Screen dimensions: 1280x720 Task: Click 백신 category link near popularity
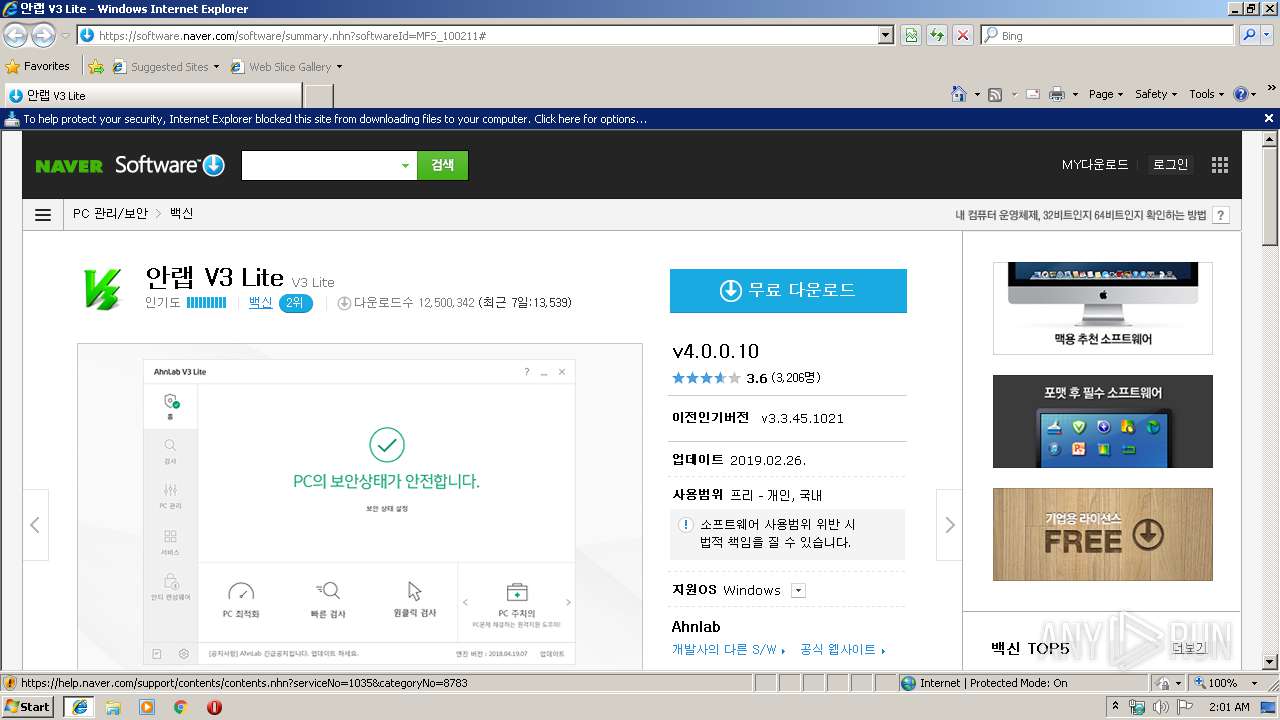click(x=260, y=302)
